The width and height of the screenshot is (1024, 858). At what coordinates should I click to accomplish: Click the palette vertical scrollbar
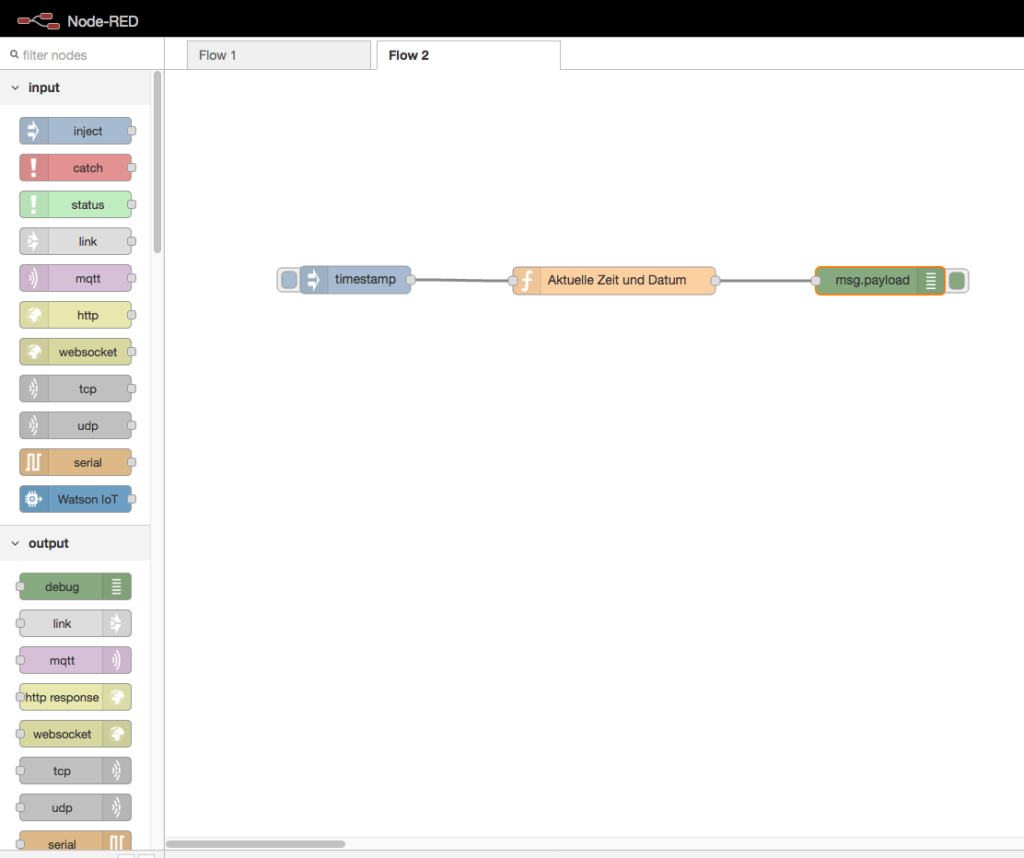point(157,162)
